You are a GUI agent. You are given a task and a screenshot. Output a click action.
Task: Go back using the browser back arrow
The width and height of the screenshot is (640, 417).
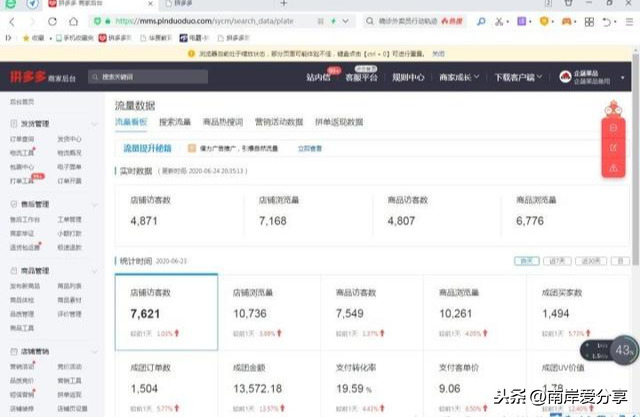[12, 22]
